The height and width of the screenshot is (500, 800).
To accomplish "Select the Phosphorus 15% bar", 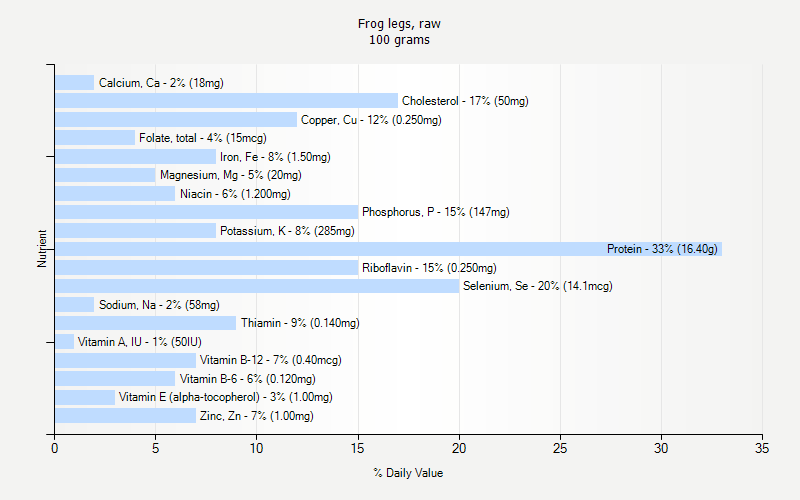I will click(x=206, y=212).
